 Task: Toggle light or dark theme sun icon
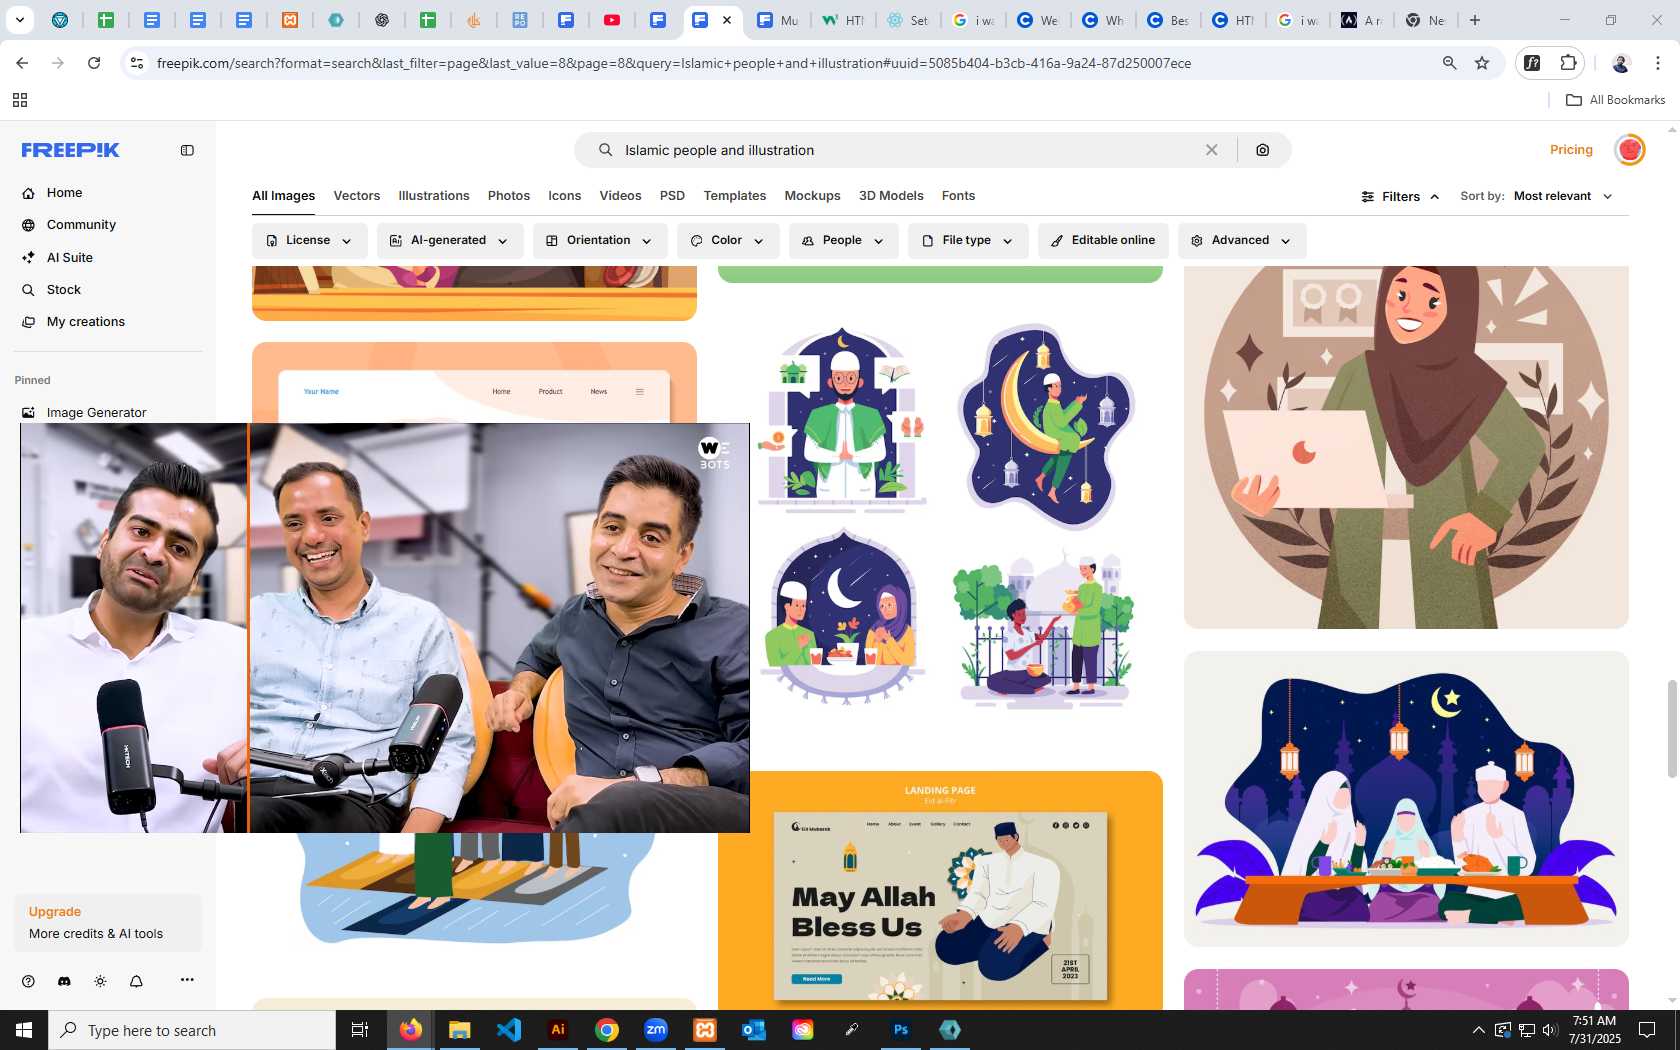(100, 981)
